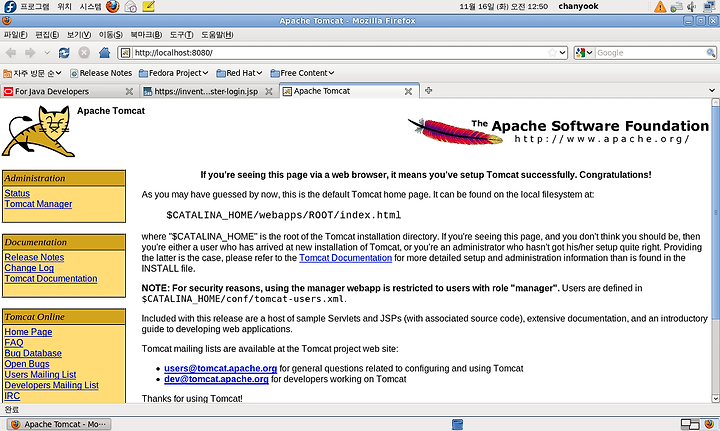Reload the current page
Screen dimensions: 720x431
click(x=64, y=53)
